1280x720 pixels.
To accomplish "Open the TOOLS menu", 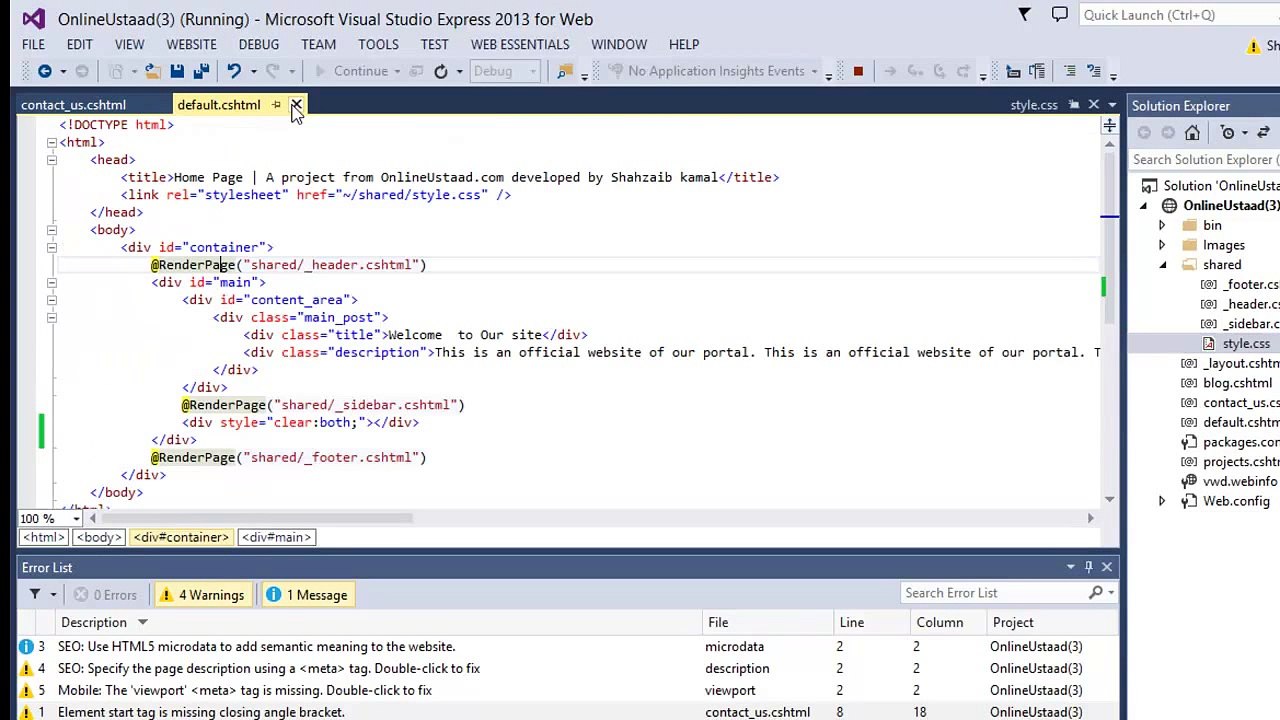I will [x=378, y=44].
